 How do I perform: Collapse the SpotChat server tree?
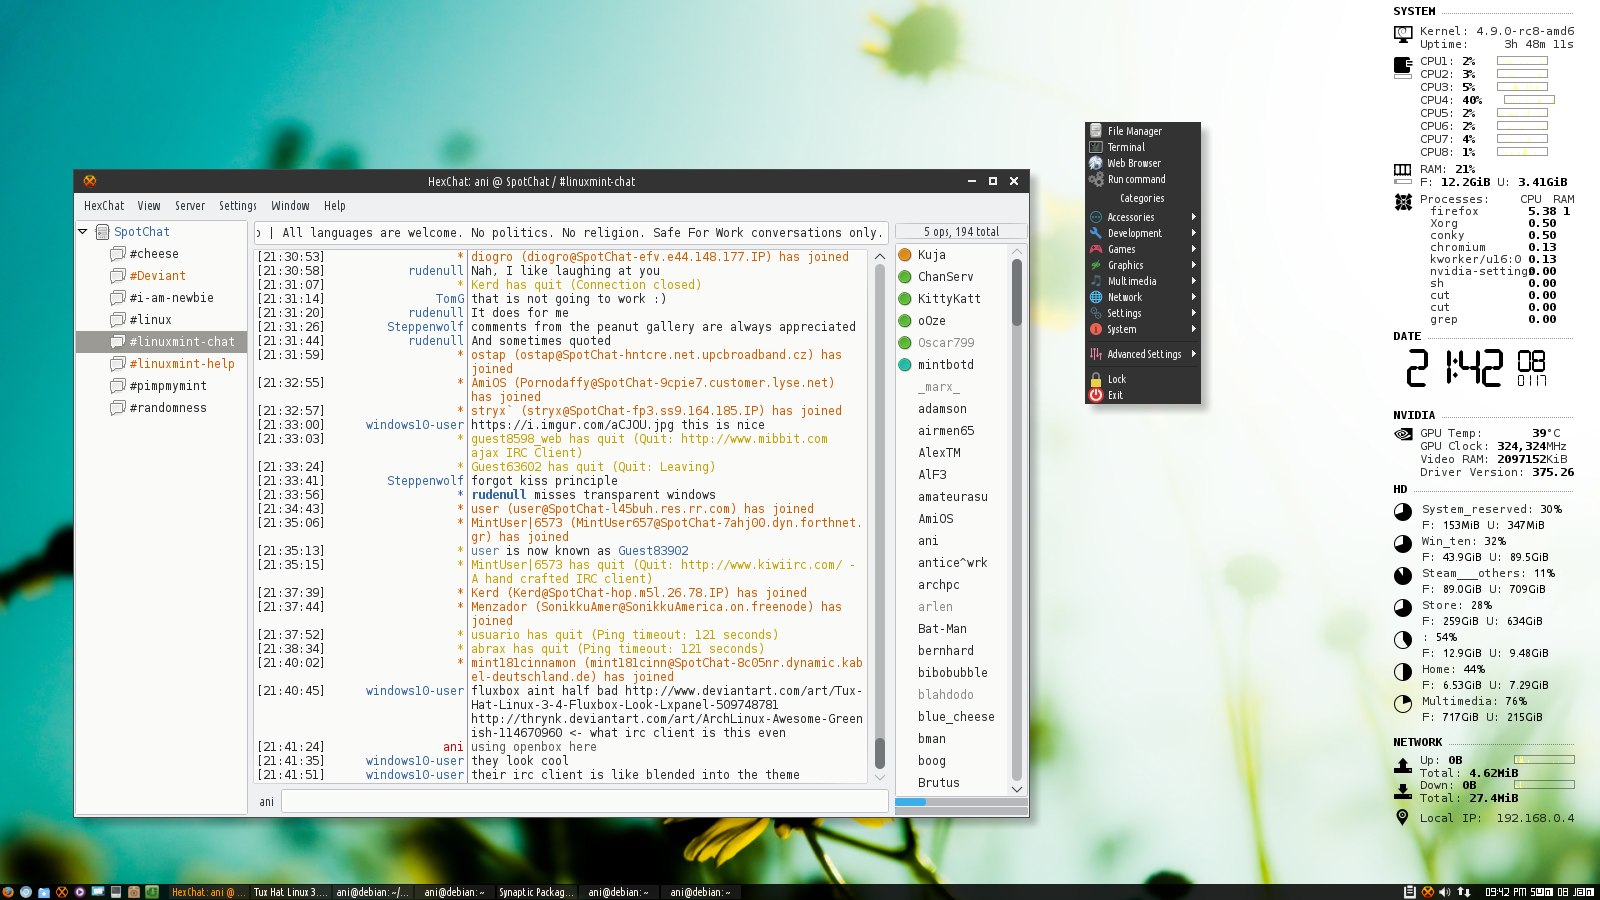pyautogui.click(x=83, y=232)
